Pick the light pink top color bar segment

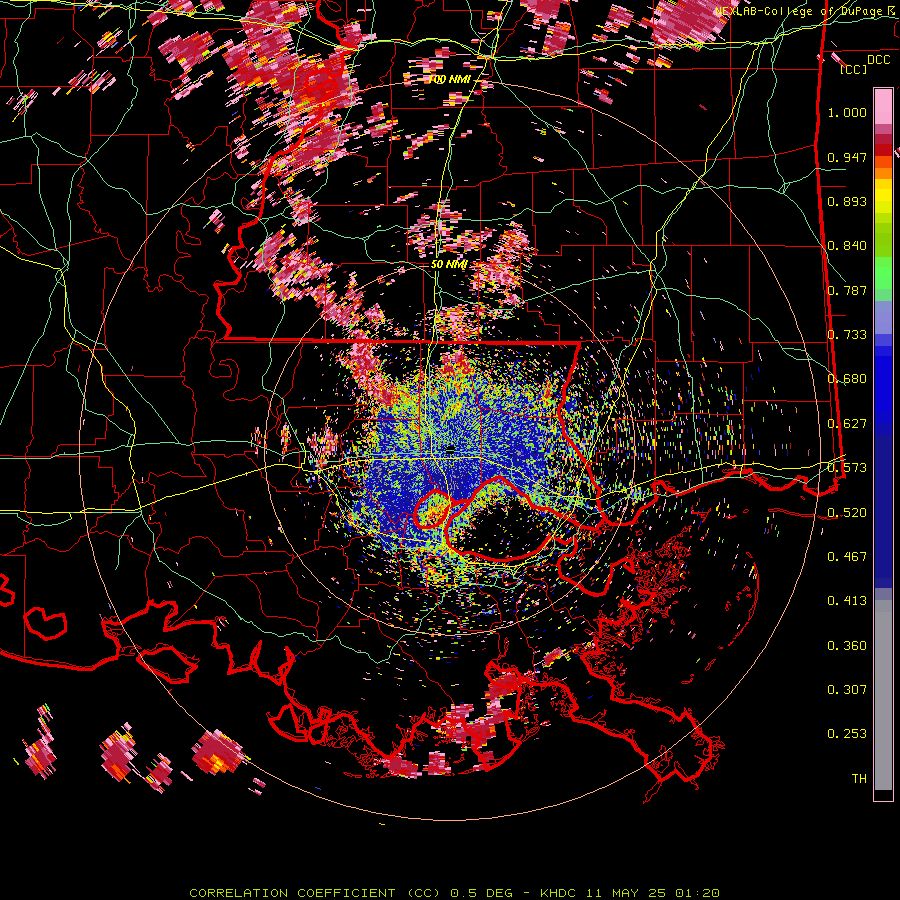883,106
